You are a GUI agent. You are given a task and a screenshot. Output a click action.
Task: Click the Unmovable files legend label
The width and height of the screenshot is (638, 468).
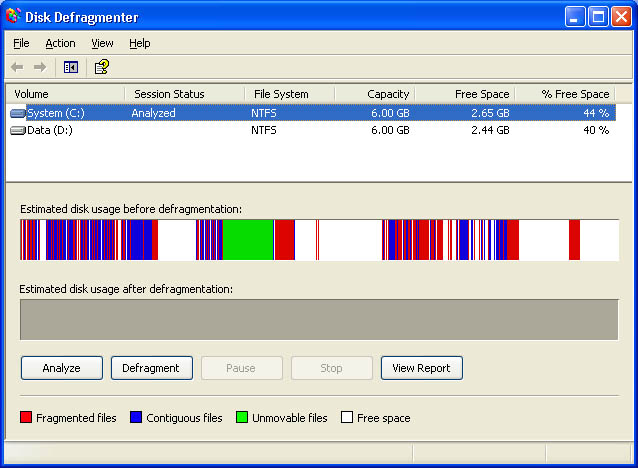point(290,418)
